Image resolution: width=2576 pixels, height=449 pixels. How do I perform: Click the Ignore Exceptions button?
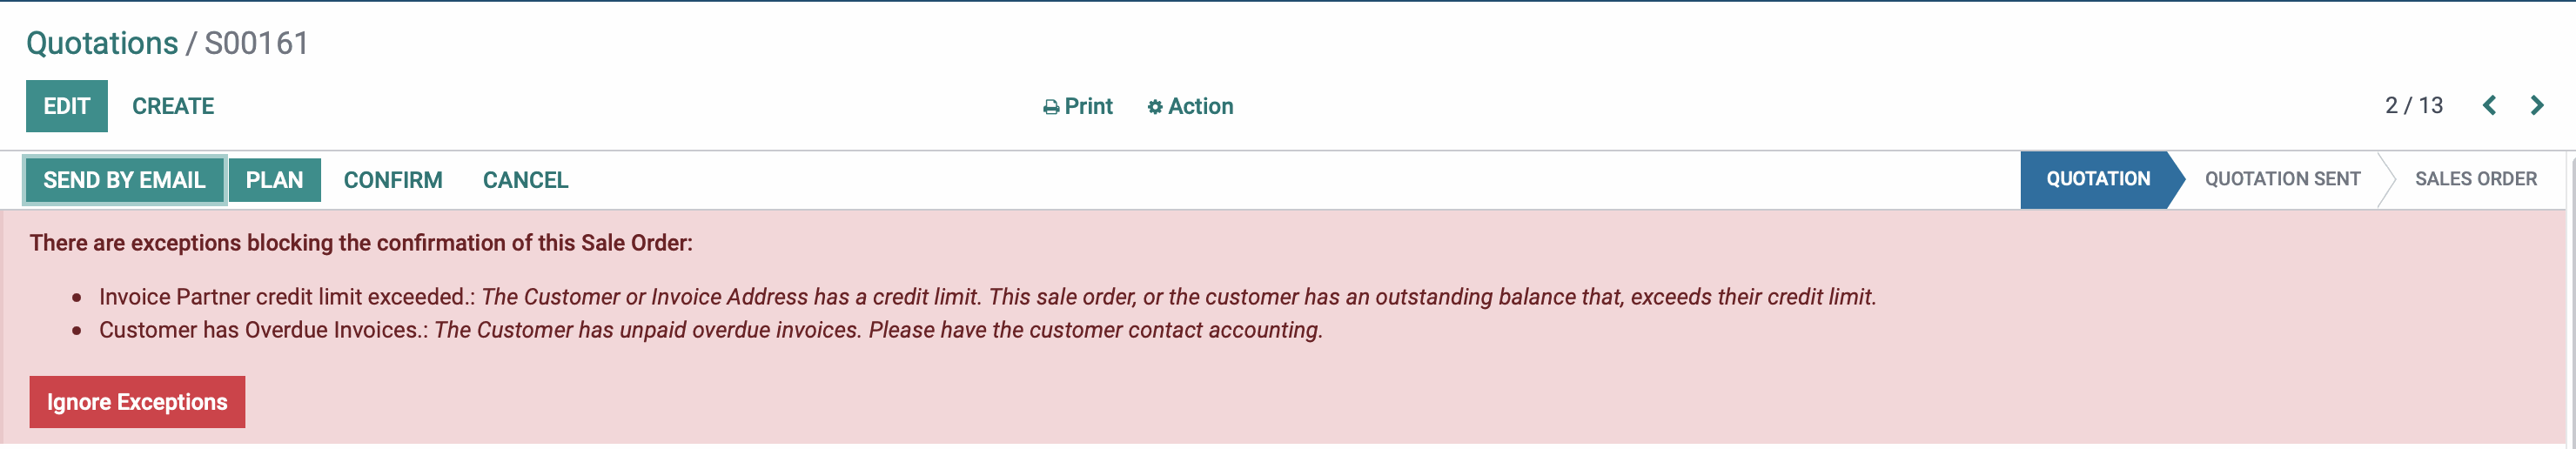tap(137, 402)
